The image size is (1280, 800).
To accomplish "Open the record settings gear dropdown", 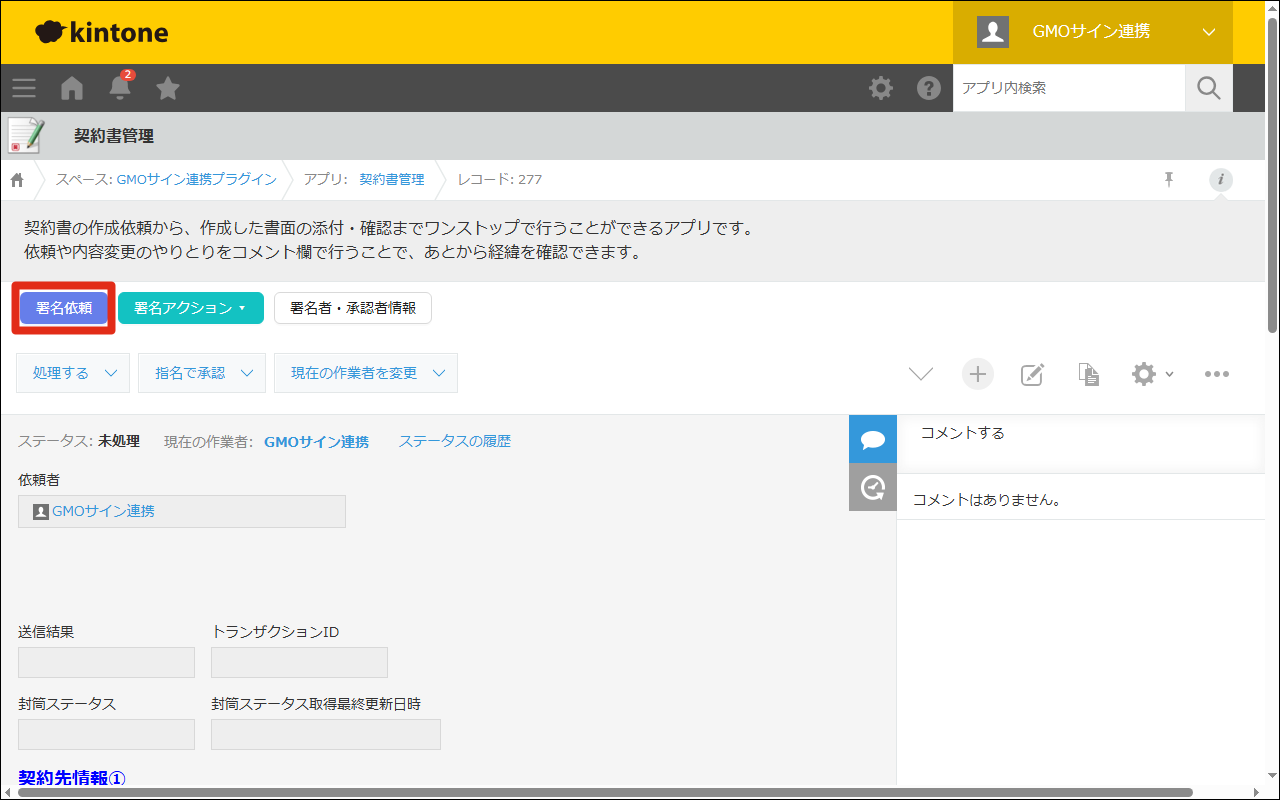I will [1152, 374].
